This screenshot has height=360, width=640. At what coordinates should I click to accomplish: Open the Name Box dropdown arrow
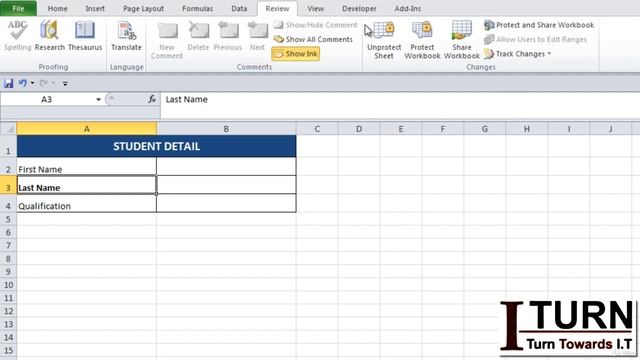pyautogui.click(x=98, y=100)
